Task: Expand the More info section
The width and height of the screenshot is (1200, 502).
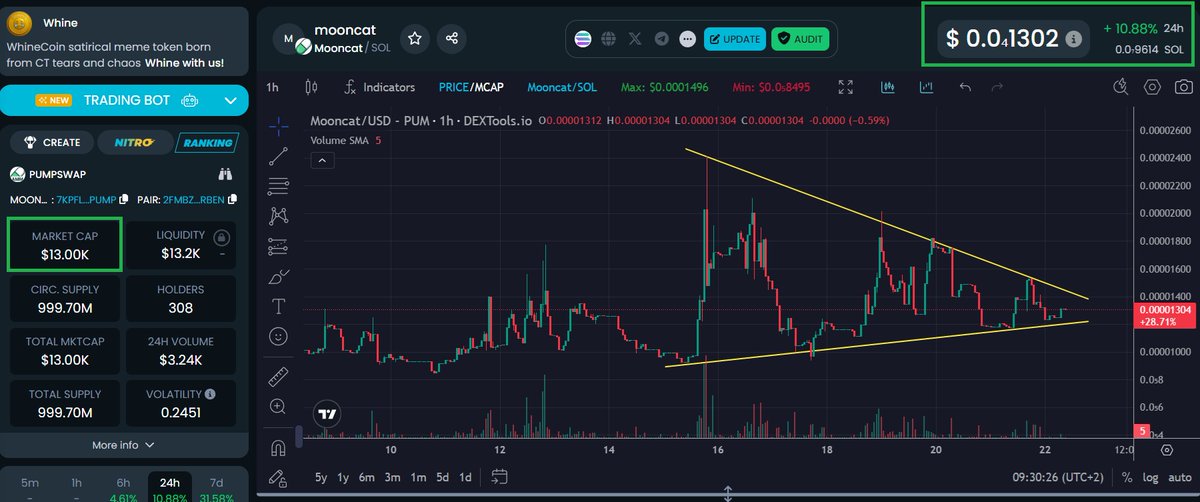Action: pos(124,445)
